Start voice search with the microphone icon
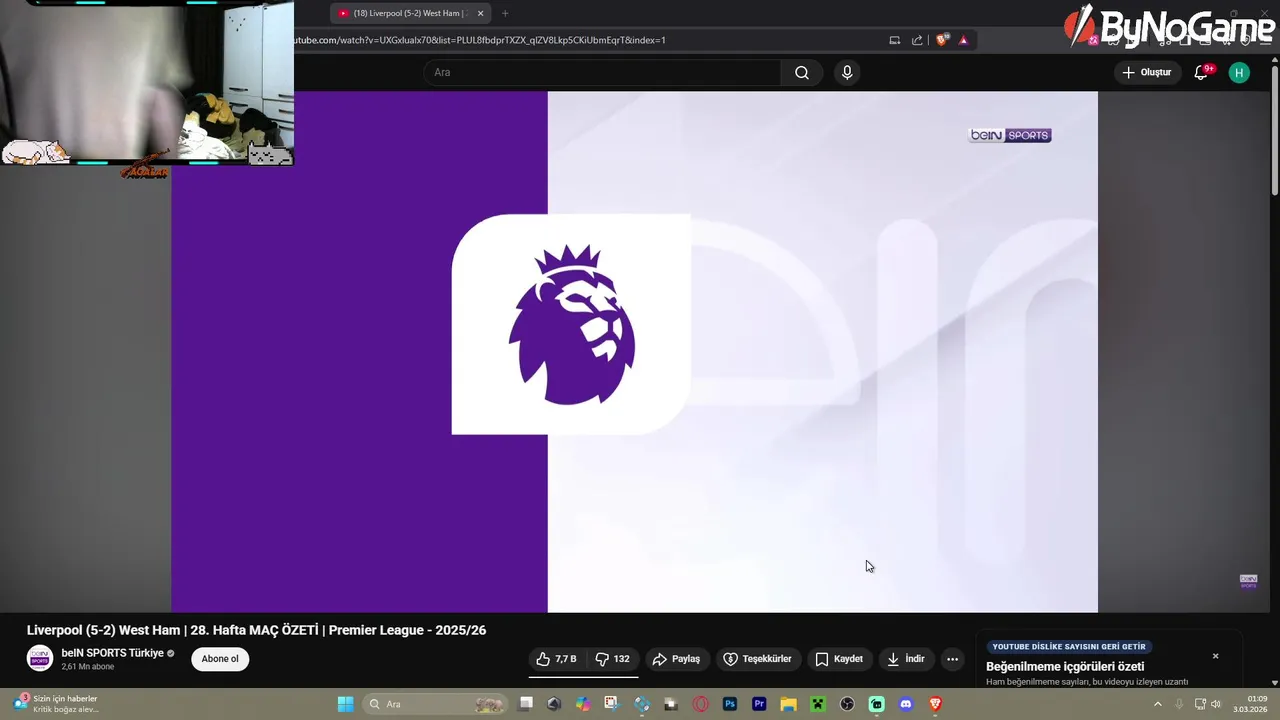 (847, 72)
